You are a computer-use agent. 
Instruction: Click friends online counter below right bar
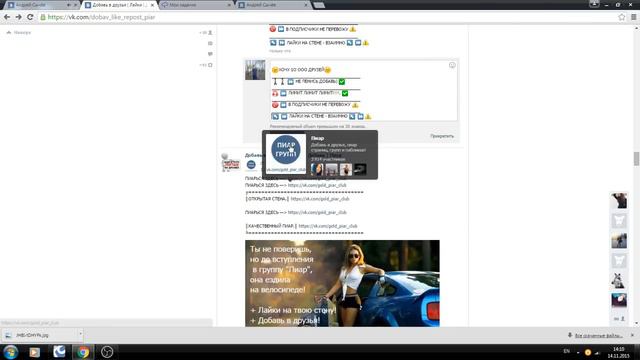click(x=620, y=319)
